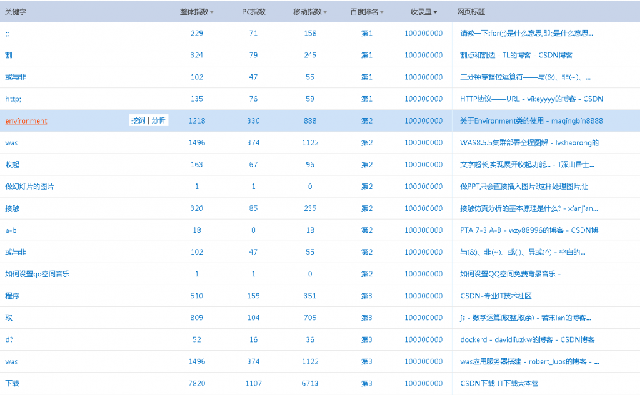The height and width of the screenshot is (395, 640).
Task: Open the 程序 keyword link
Action: coord(12,296)
